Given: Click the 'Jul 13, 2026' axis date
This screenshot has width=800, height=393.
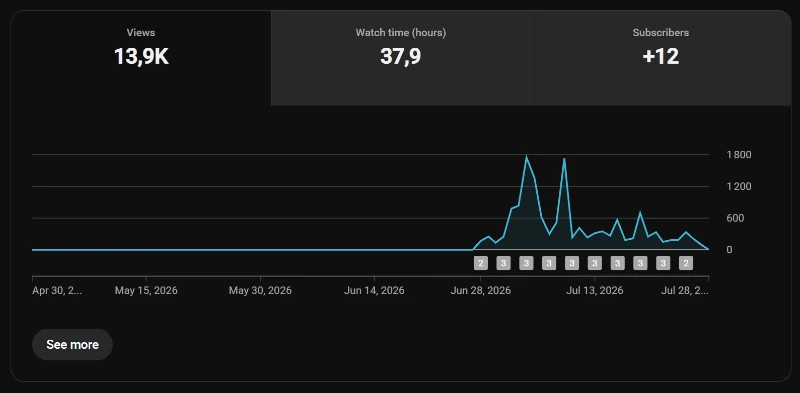Looking at the screenshot, I should (x=594, y=290).
